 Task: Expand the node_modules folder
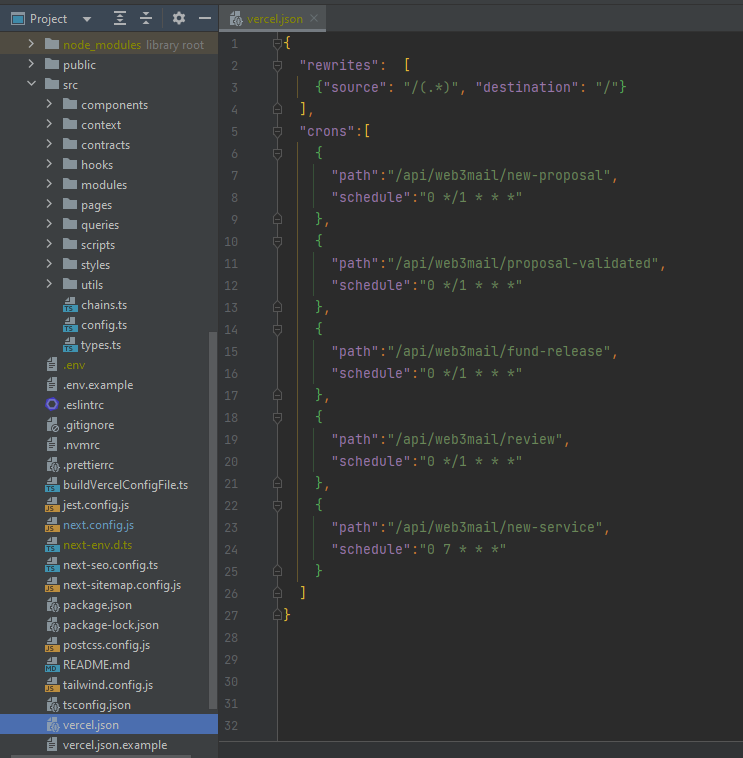(x=30, y=45)
